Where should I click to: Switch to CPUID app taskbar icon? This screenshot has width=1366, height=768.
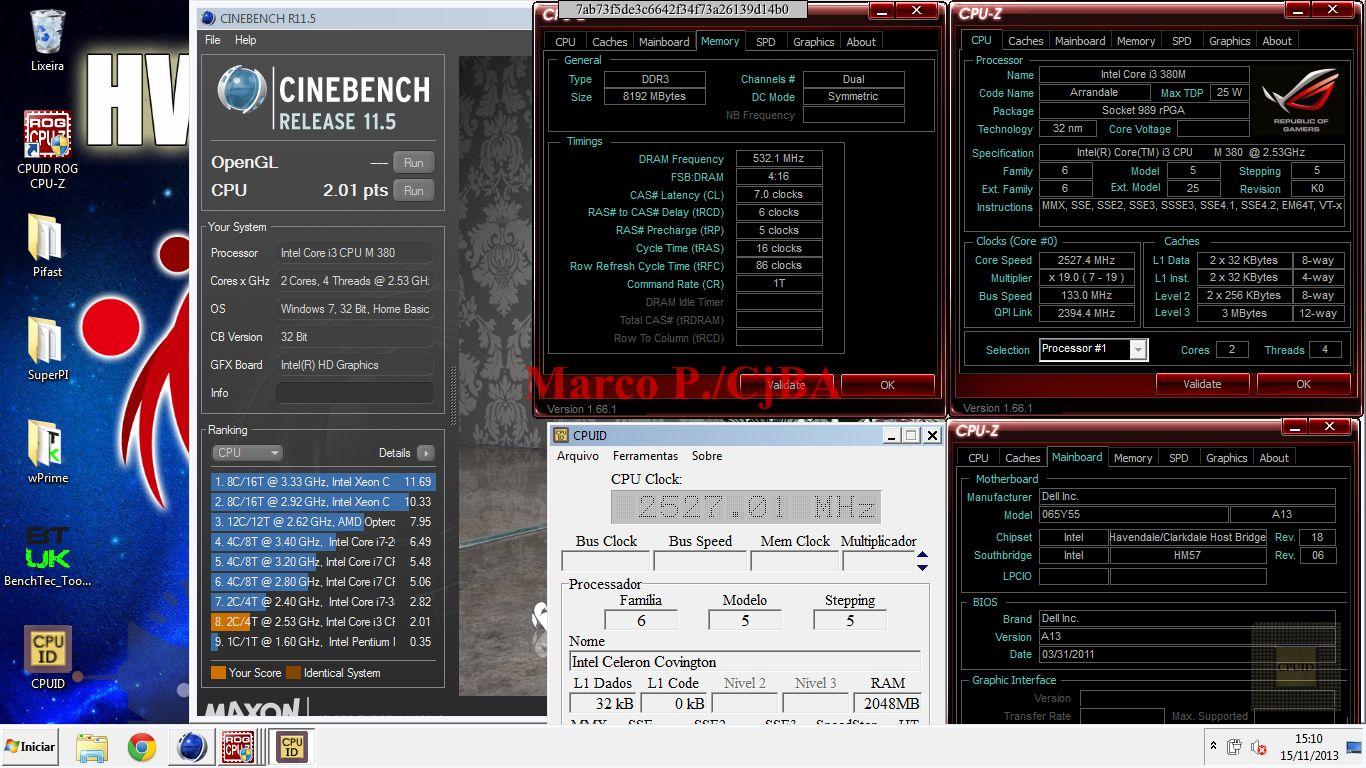[292, 747]
